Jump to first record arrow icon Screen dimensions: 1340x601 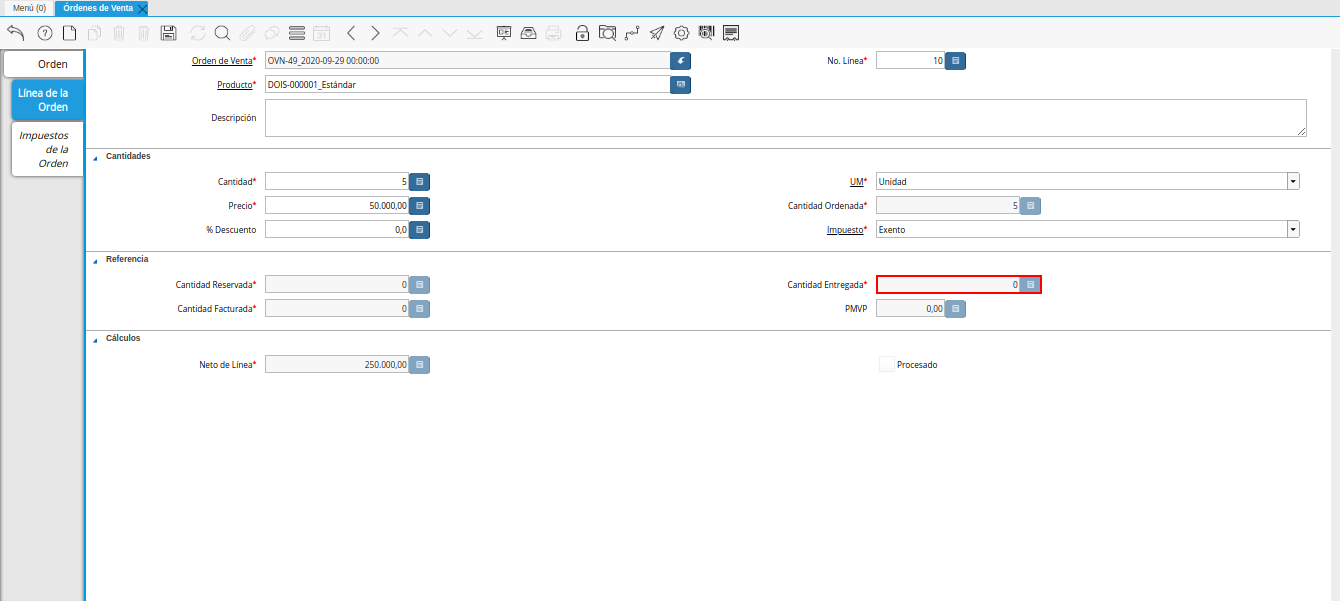(x=400, y=33)
